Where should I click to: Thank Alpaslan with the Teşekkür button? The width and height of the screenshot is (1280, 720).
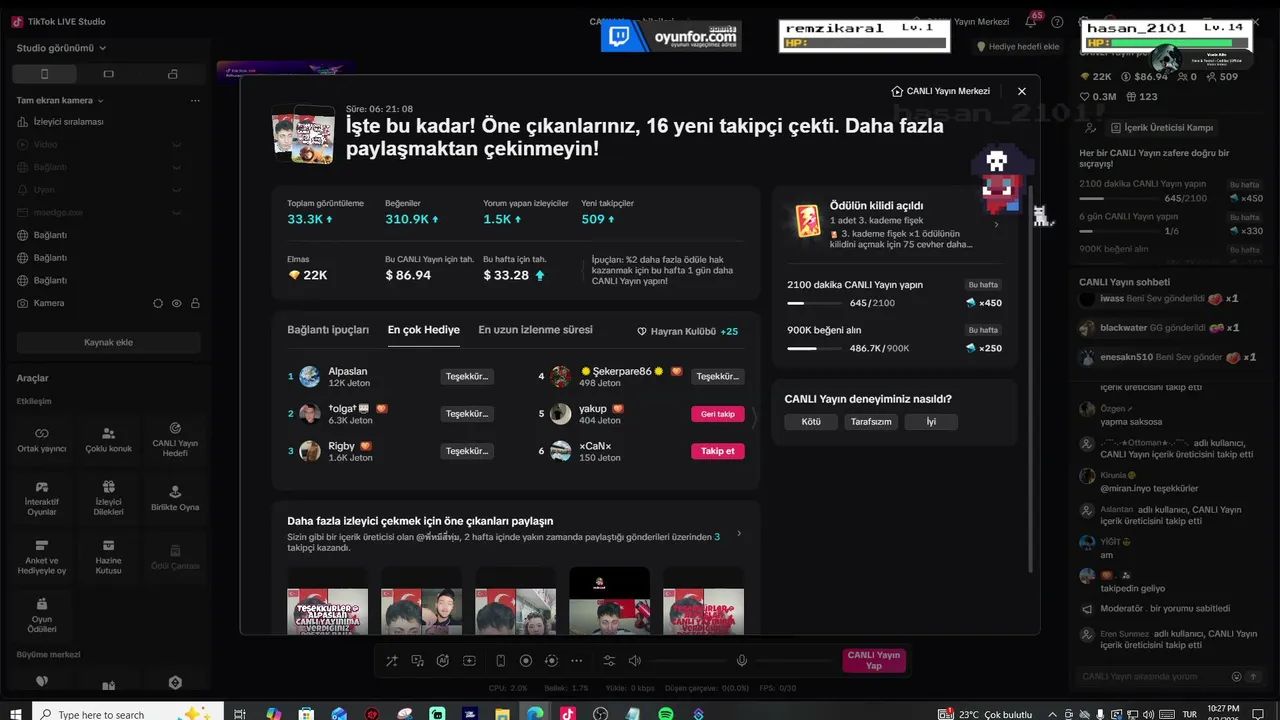467,376
